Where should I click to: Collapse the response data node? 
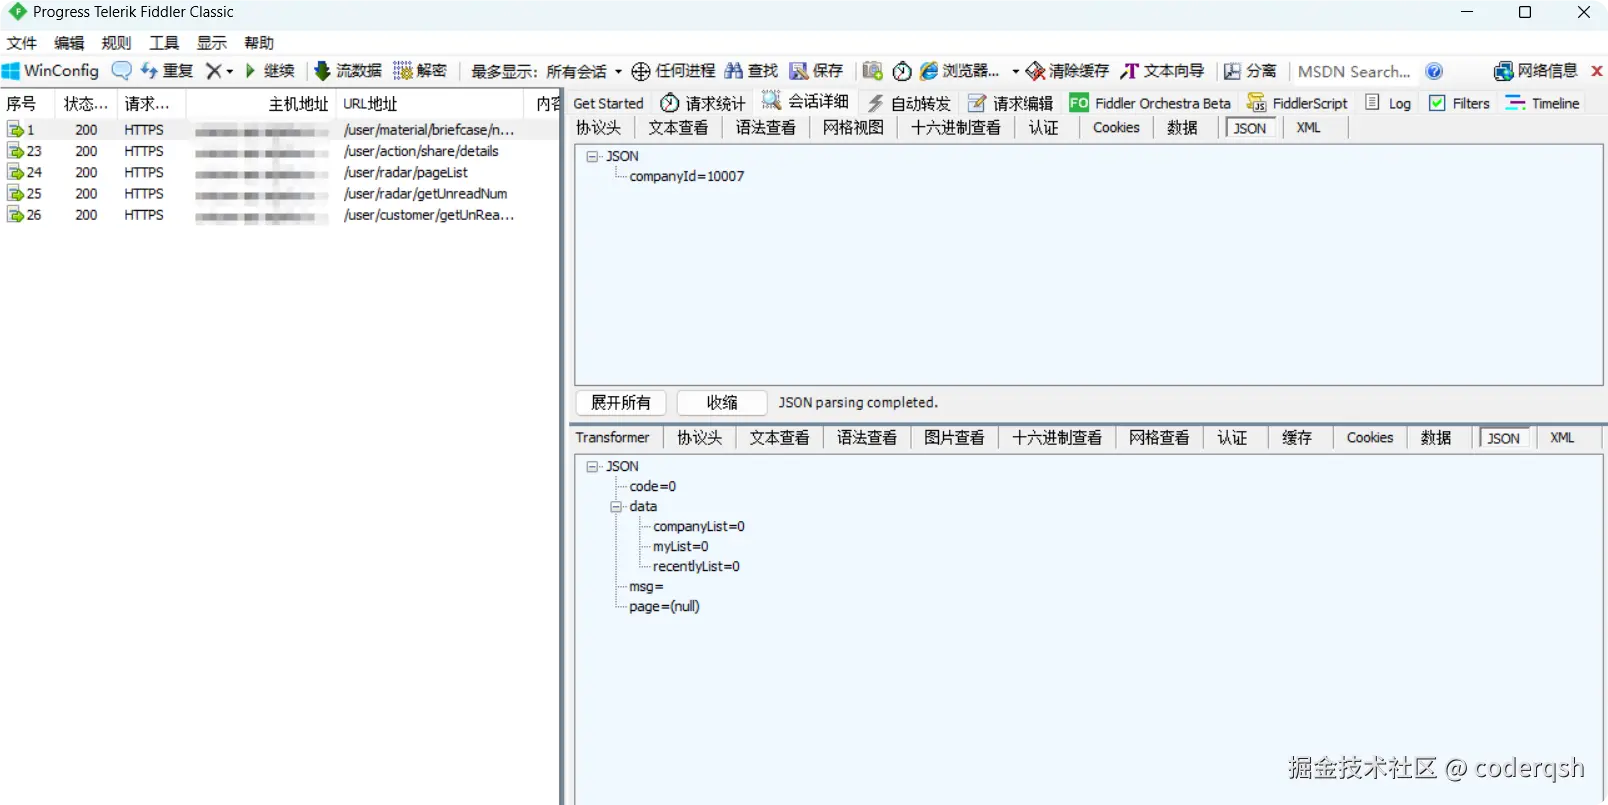[x=616, y=506]
